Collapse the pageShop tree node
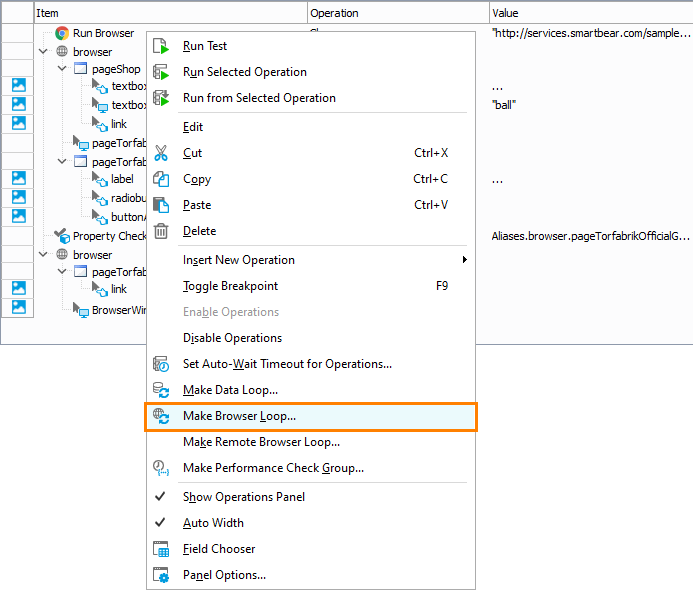693x590 pixels. point(62,70)
